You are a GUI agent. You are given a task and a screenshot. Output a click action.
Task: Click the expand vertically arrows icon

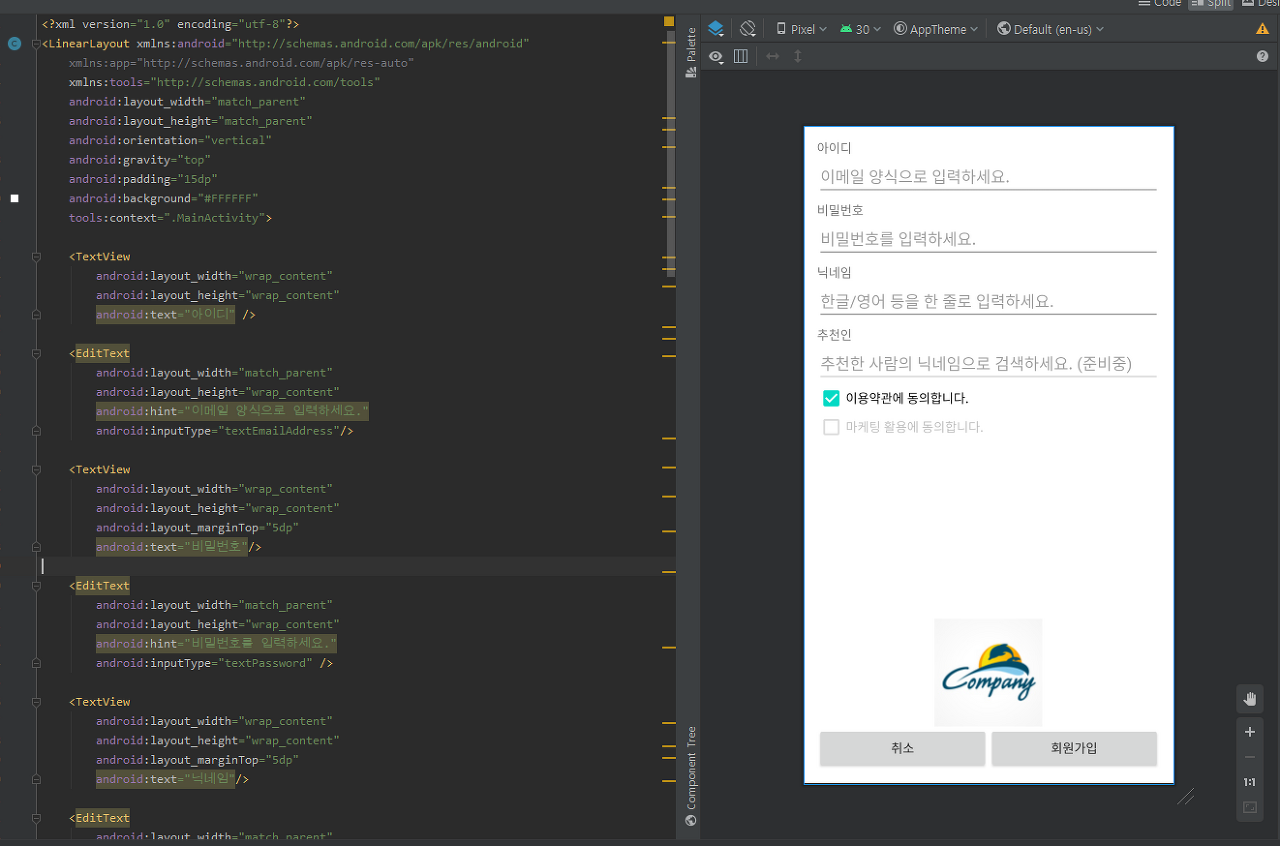click(x=798, y=56)
